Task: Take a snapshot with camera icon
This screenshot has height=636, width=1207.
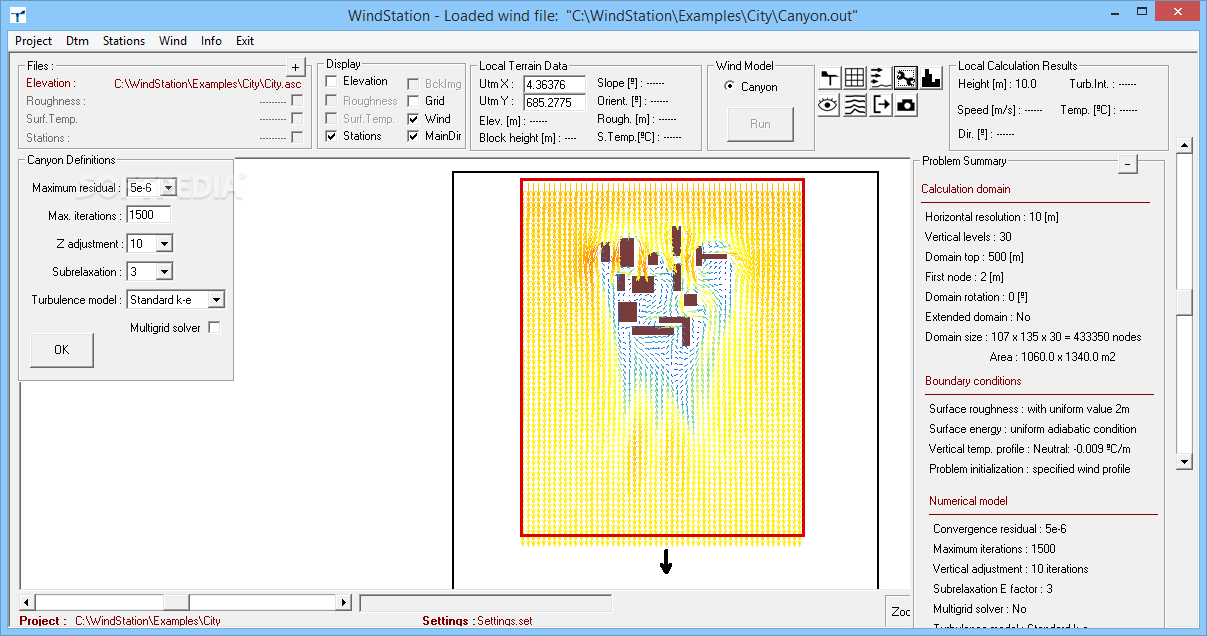Action: 906,105
